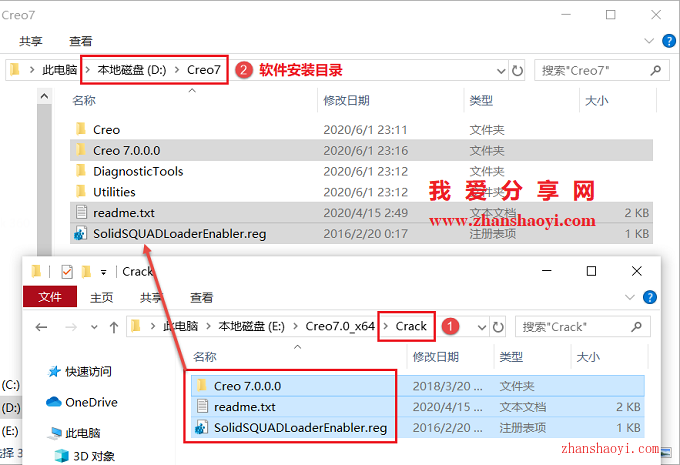
Task: Select readme.txt in Creo7 window
Action: 361,213
